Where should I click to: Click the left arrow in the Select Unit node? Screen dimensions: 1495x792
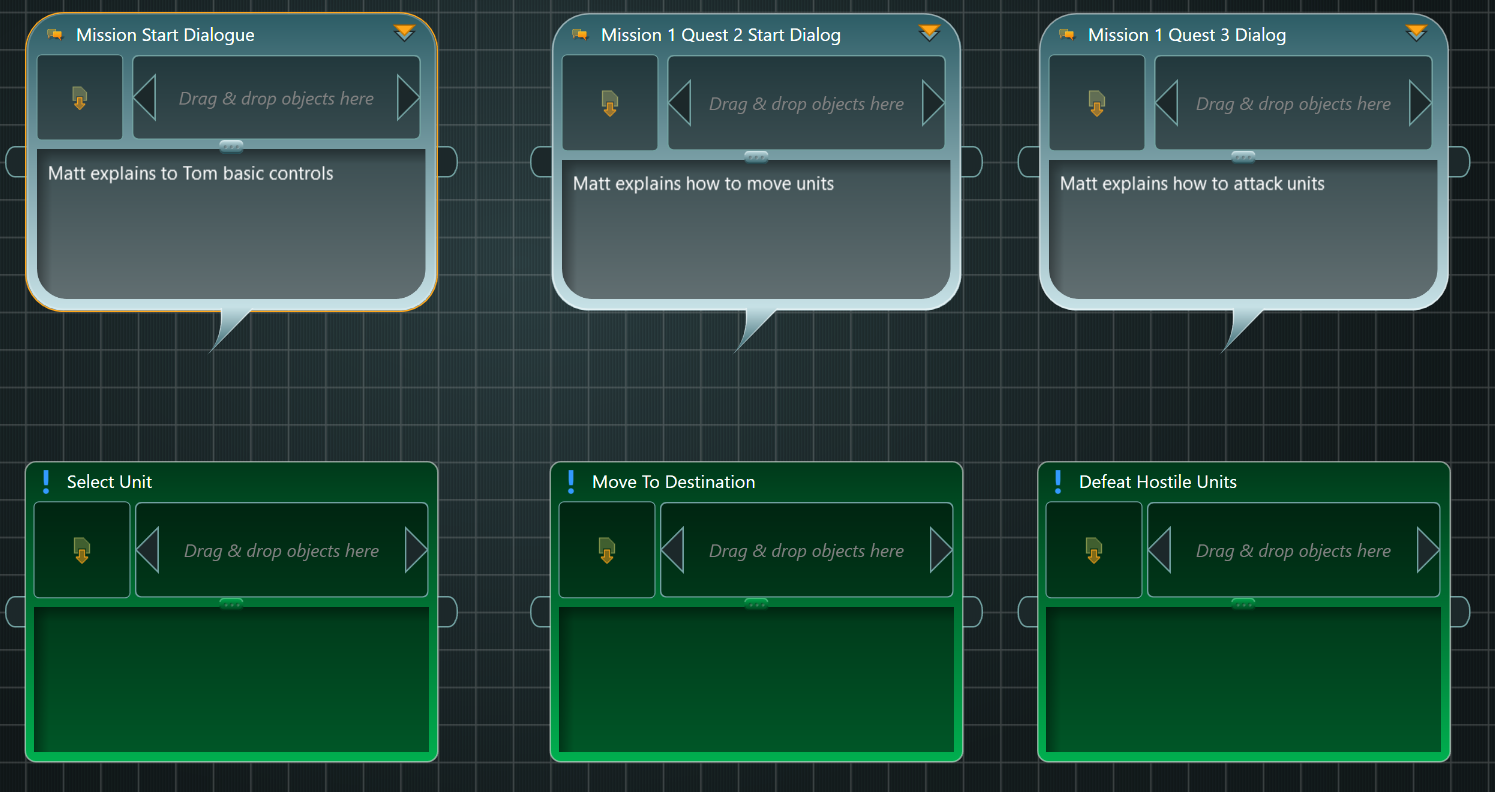(x=148, y=550)
